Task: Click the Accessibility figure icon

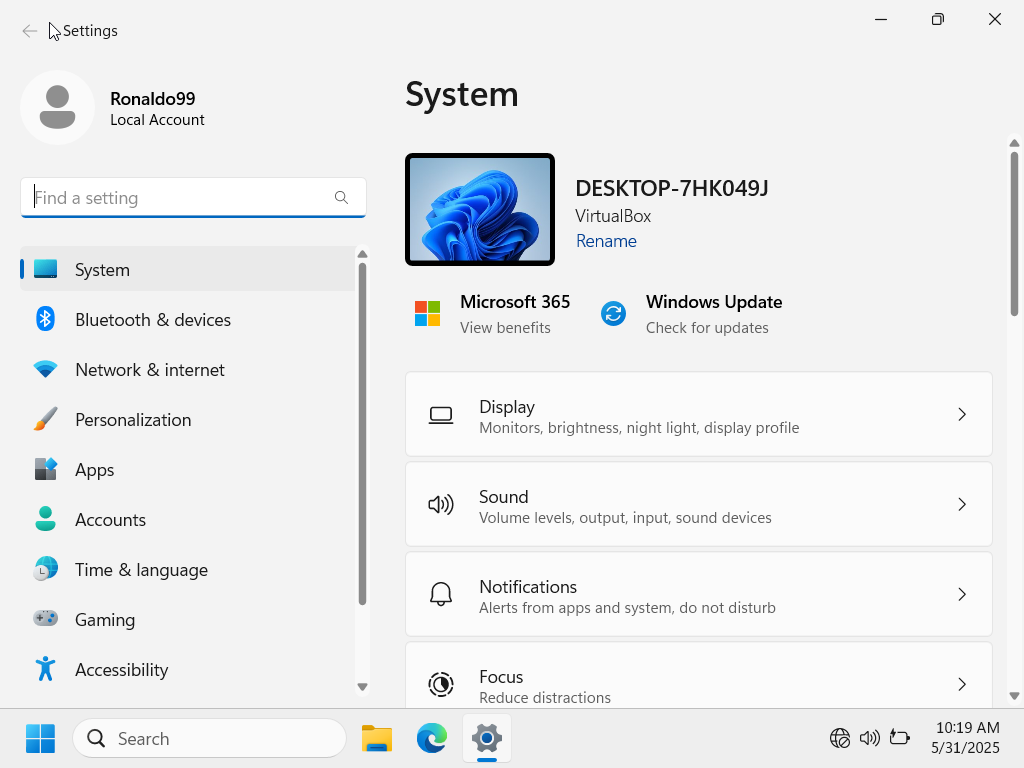Action: (x=45, y=669)
